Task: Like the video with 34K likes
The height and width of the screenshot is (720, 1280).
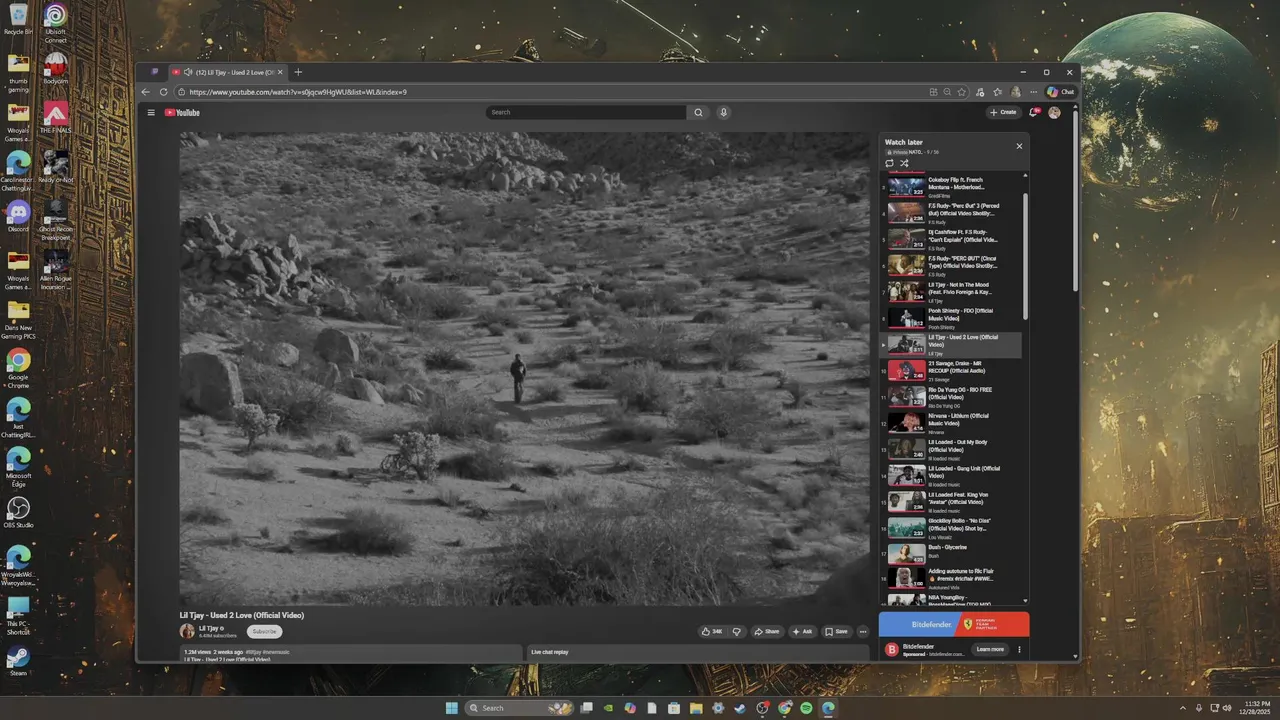Action: tap(711, 631)
